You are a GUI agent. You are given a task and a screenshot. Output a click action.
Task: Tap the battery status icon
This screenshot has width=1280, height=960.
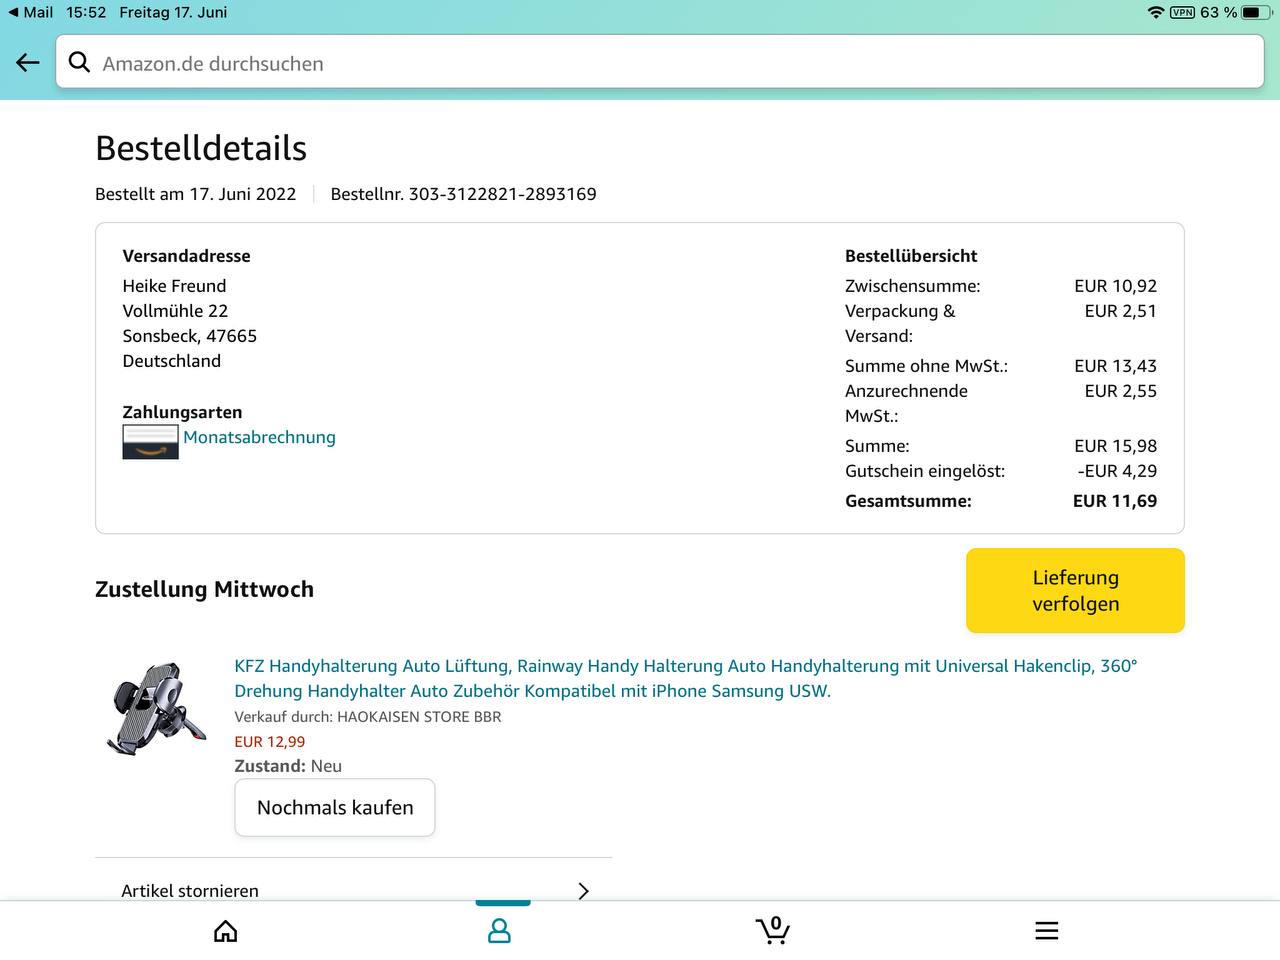click(1257, 12)
